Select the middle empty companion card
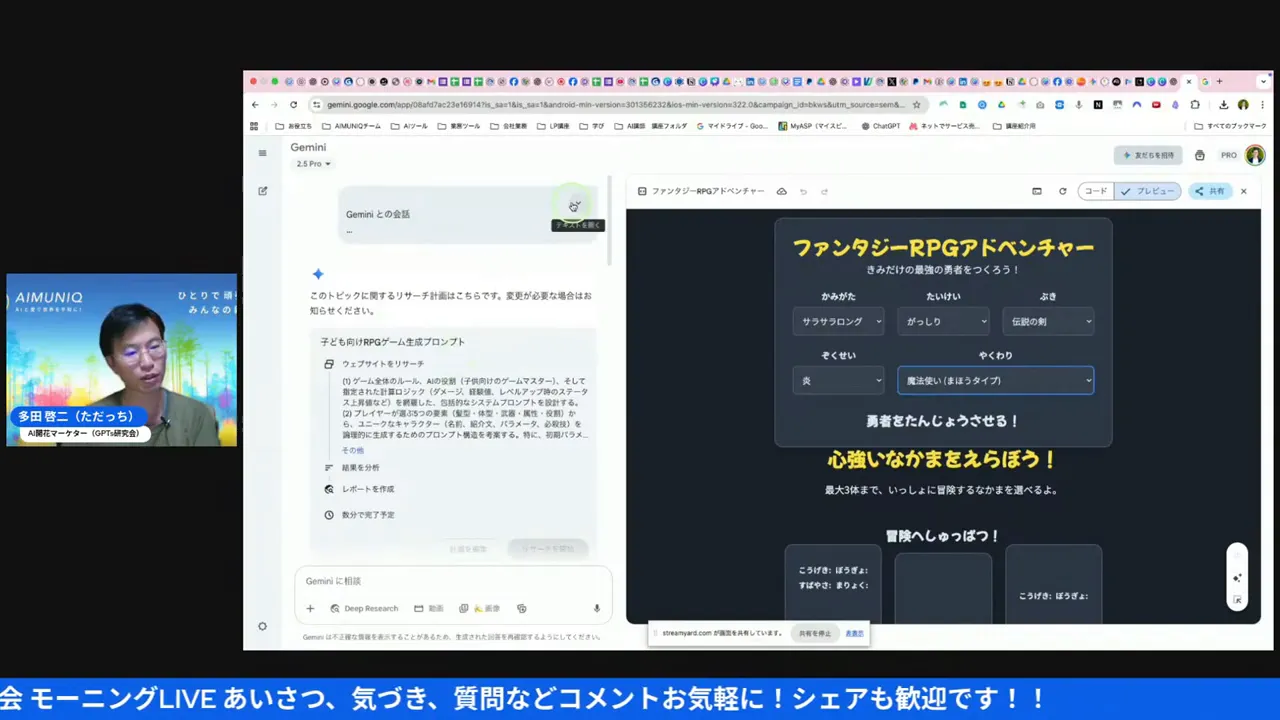The height and width of the screenshot is (720, 1280). pos(943,588)
